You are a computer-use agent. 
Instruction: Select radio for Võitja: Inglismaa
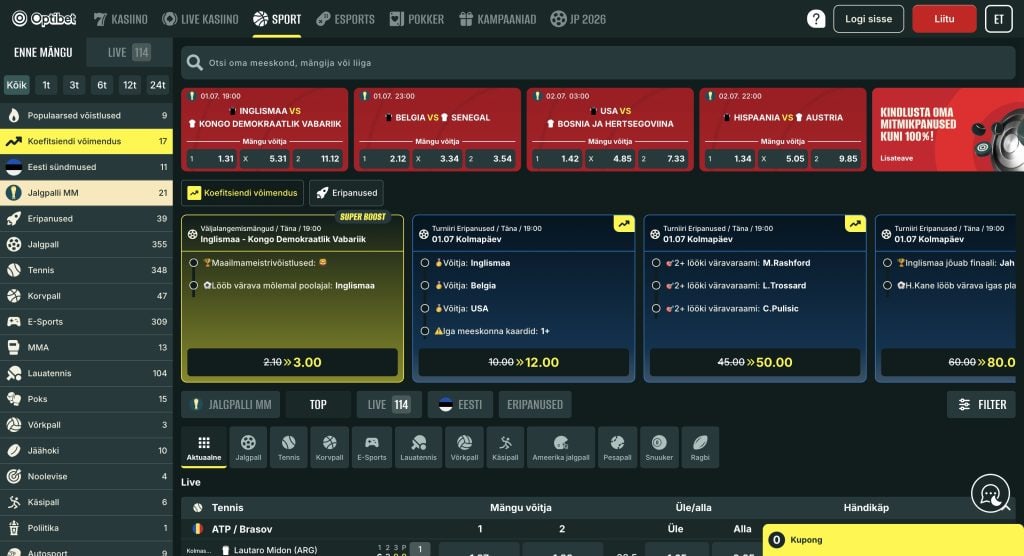[424, 263]
